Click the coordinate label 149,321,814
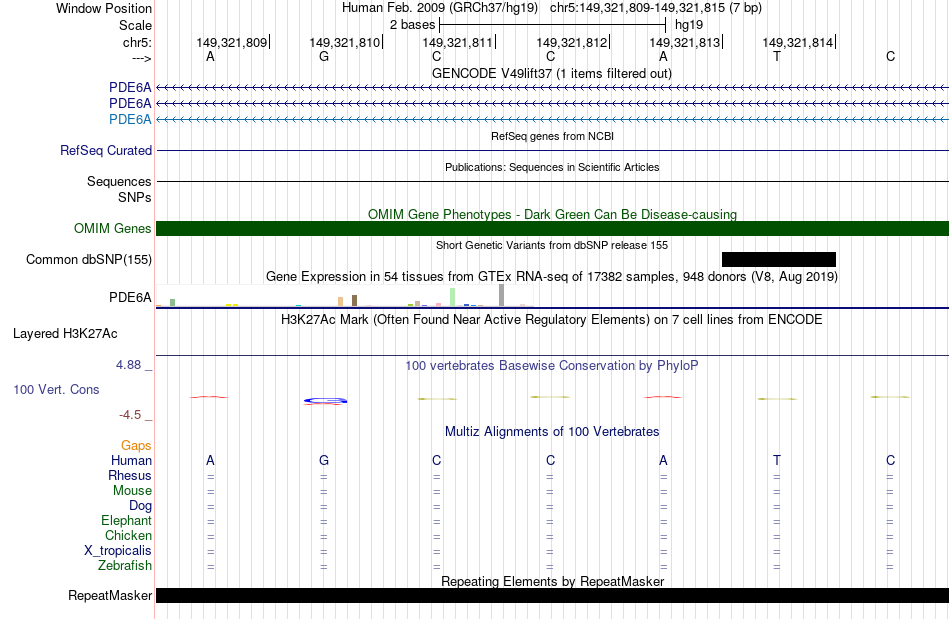The width and height of the screenshot is (950, 619). coord(797,42)
